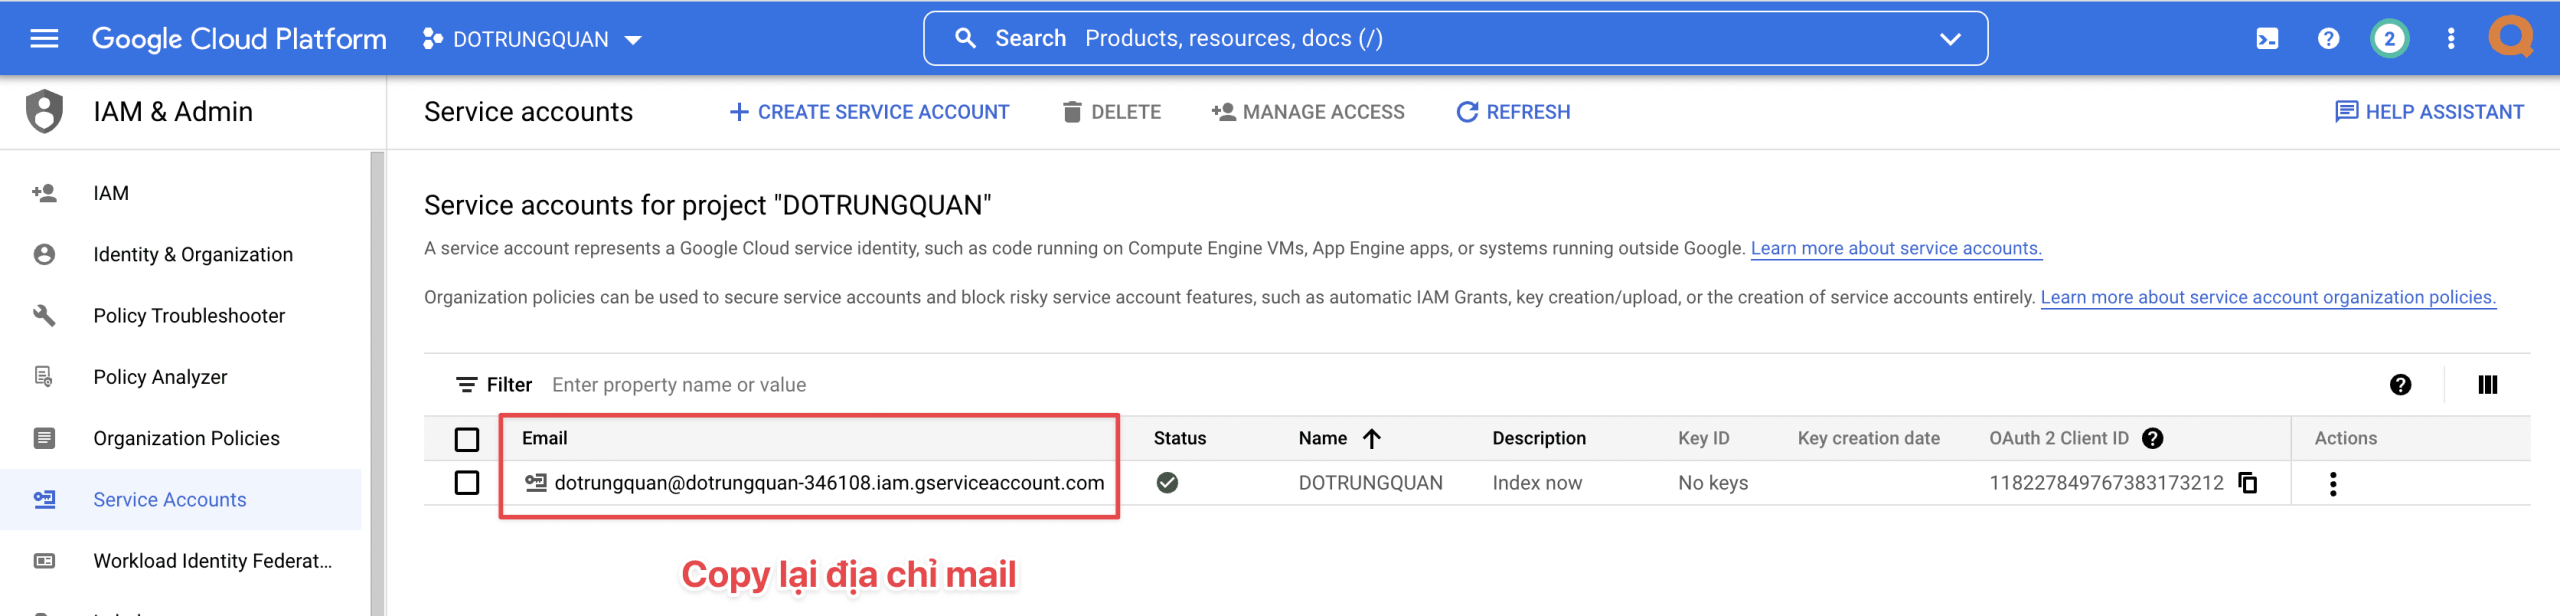Open Workload Identity Federation item
The height and width of the screenshot is (616, 2560).
point(212,561)
